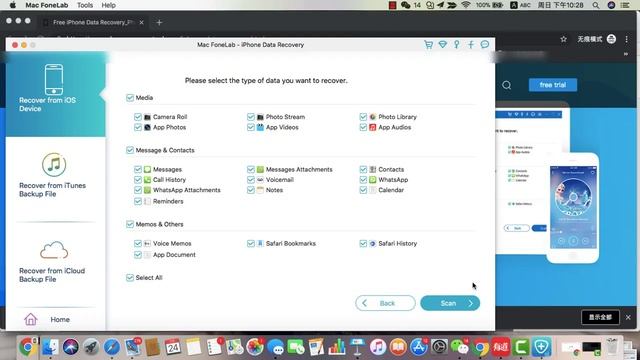Viewport: 640px width, 360px height.
Task: Close the Free iPhone Data Recovery tab
Action: (141, 22)
